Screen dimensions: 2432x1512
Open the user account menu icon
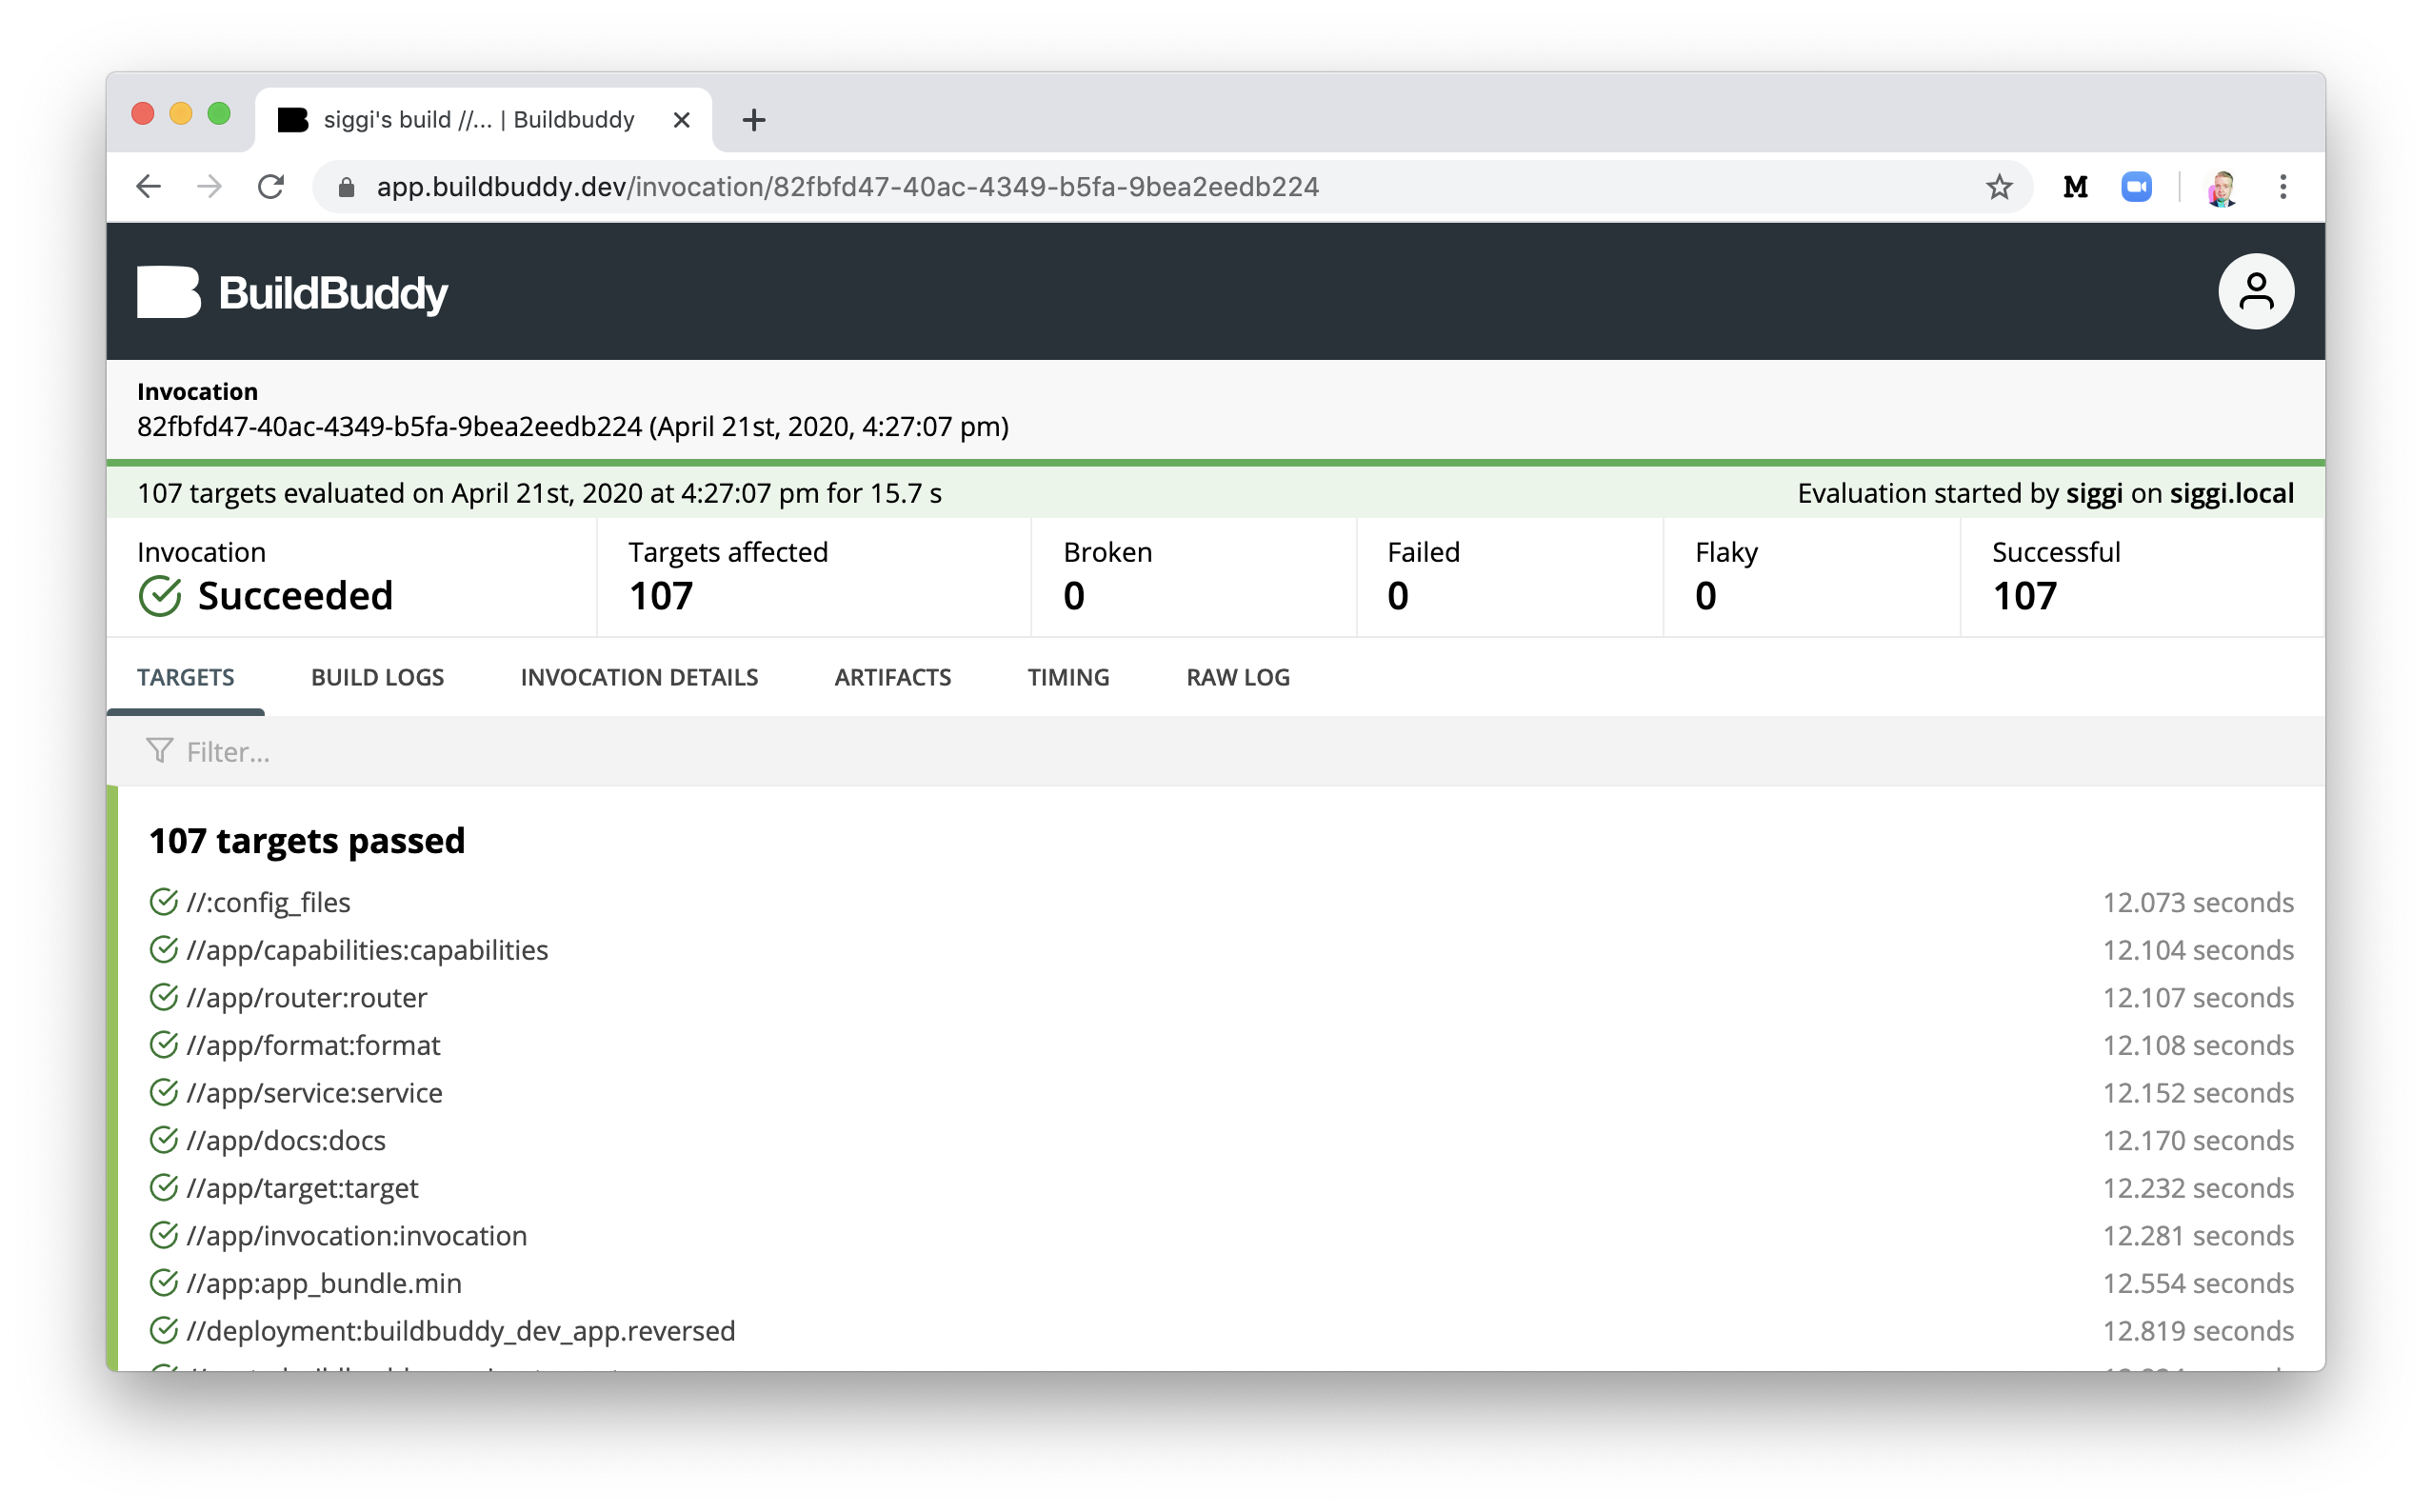[x=2256, y=291]
